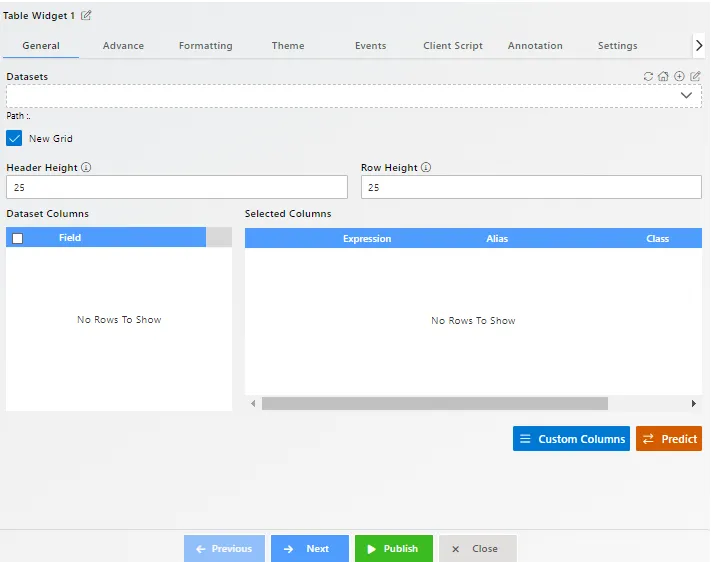
Task: Click the Selected Columns horizontal scrollbar
Action: tap(434, 404)
